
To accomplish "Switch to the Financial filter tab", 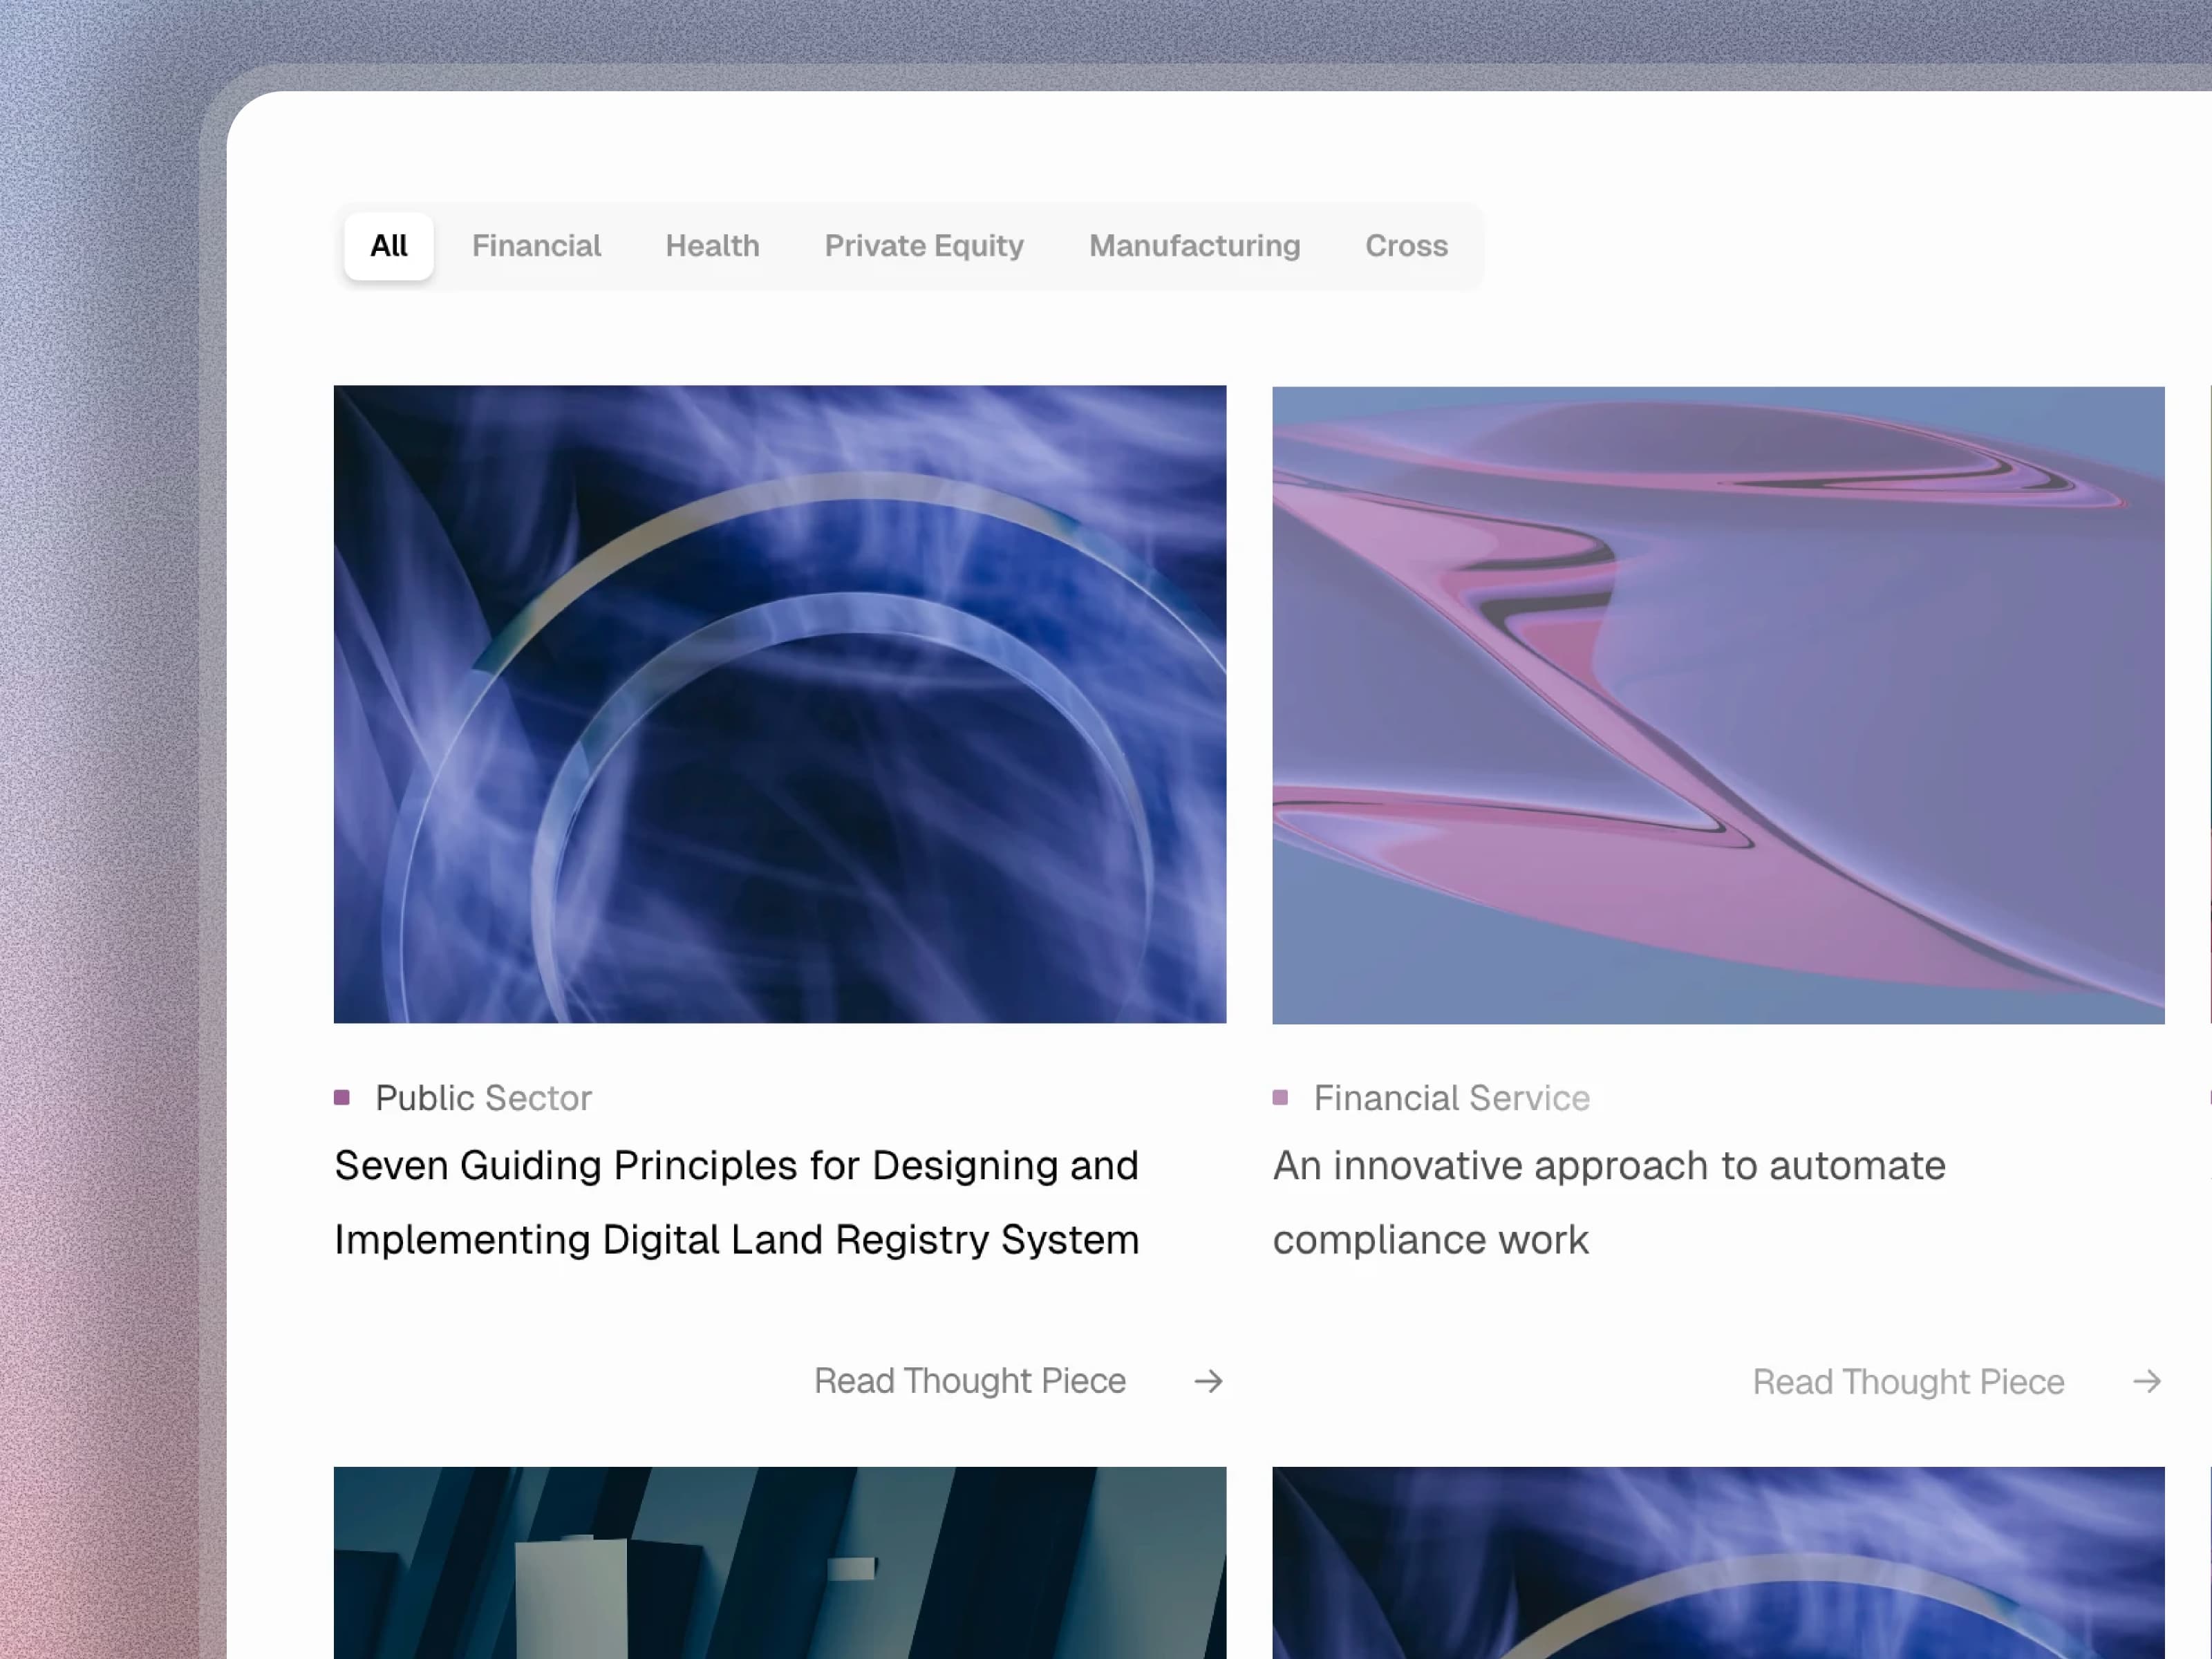I will pos(536,246).
